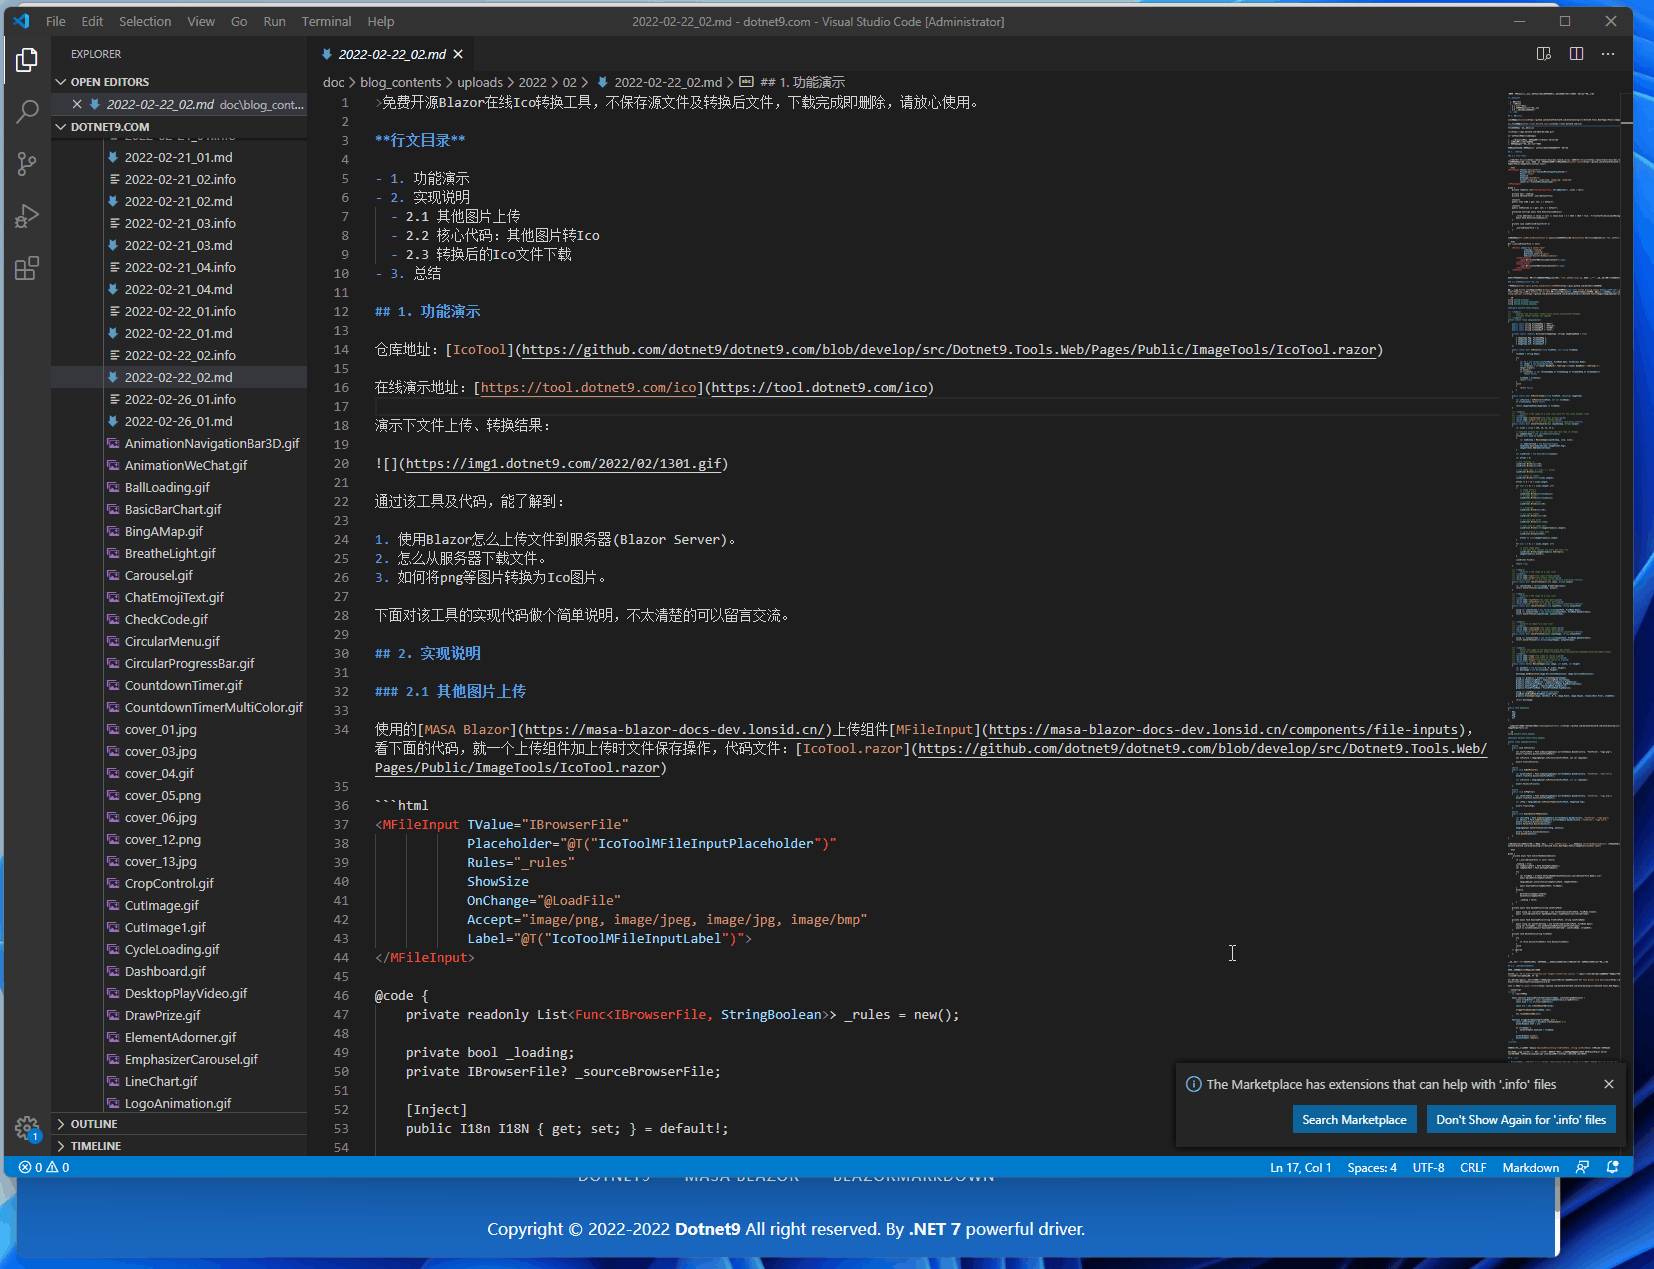The width and height of the screenshot is (1654, 1269).
Task: Click Don't Show Again for '.info' files
Action: point(1521,1120)
